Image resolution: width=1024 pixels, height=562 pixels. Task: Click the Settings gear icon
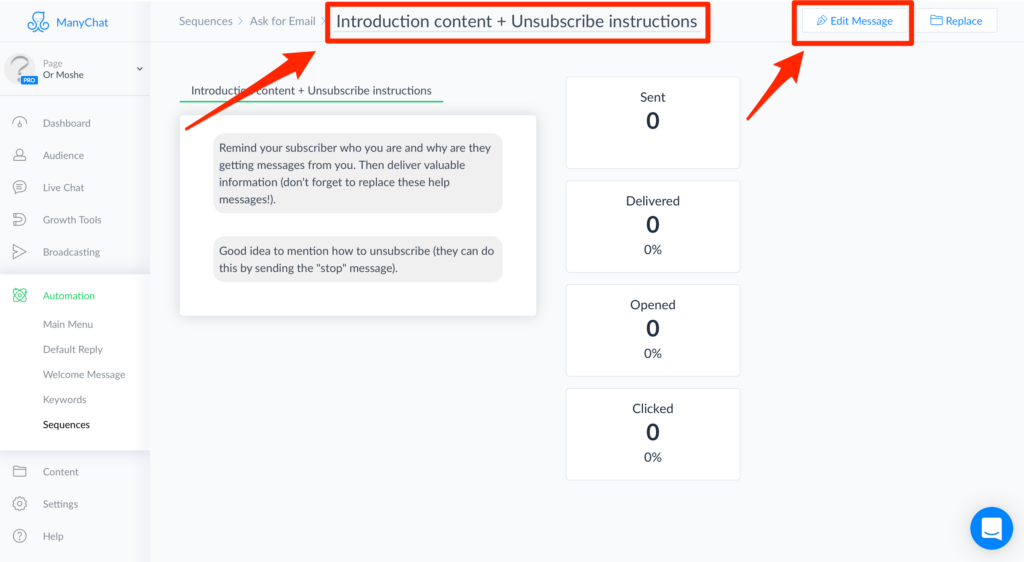click(x=20, y=503)
